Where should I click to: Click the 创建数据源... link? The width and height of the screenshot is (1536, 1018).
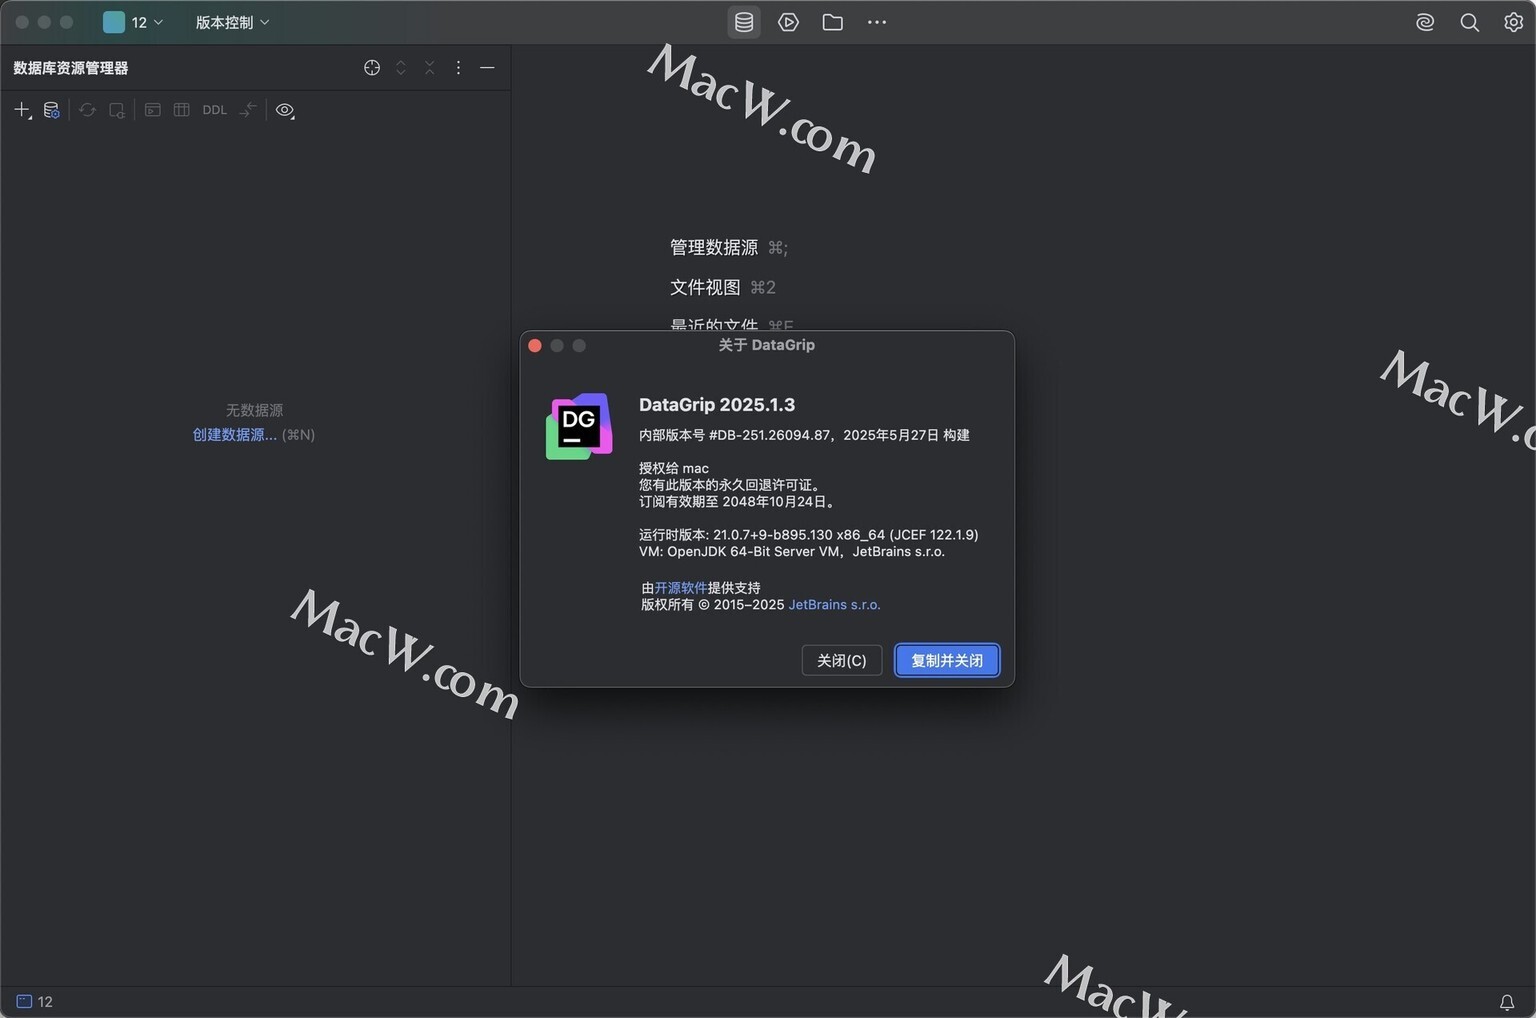pos(235,434)
